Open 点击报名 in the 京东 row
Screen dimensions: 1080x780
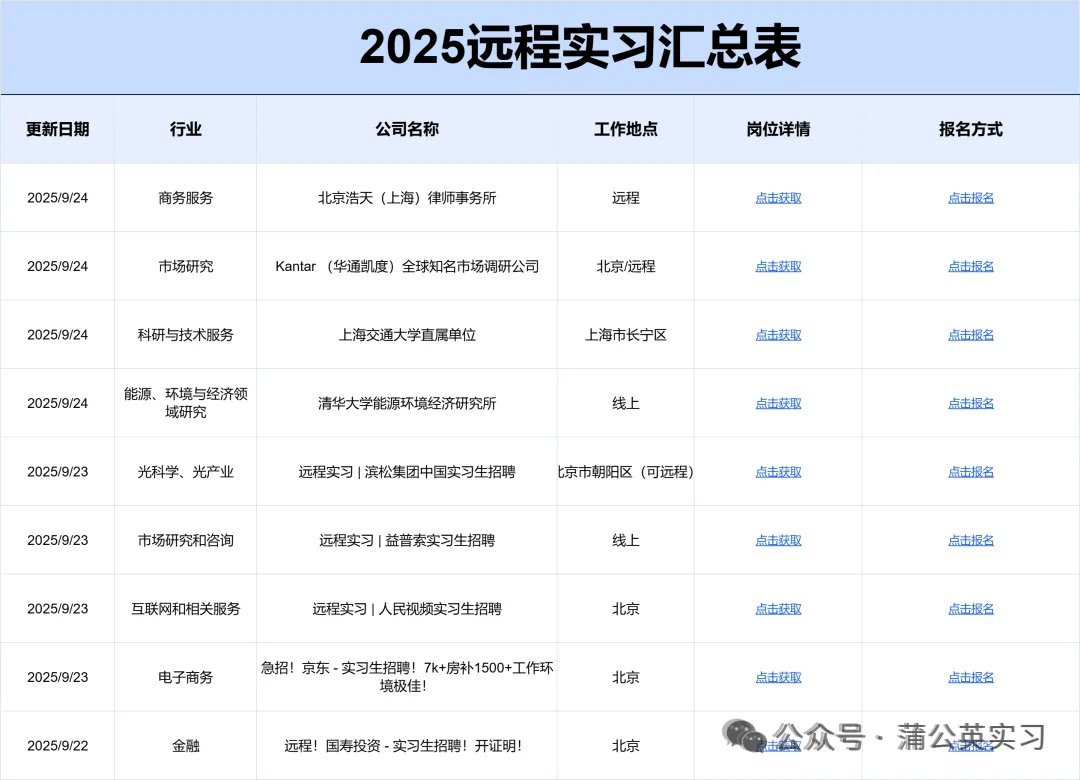[971, 677]
